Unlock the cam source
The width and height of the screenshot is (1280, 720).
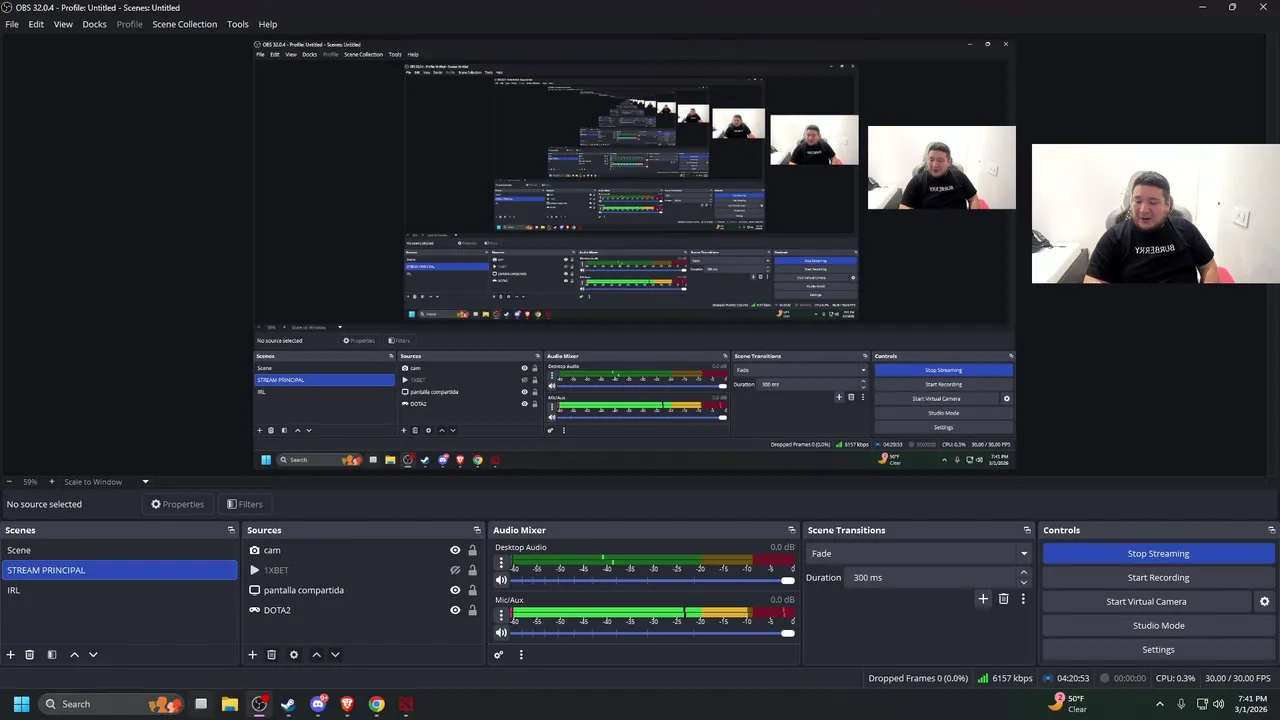coord(472,550)
